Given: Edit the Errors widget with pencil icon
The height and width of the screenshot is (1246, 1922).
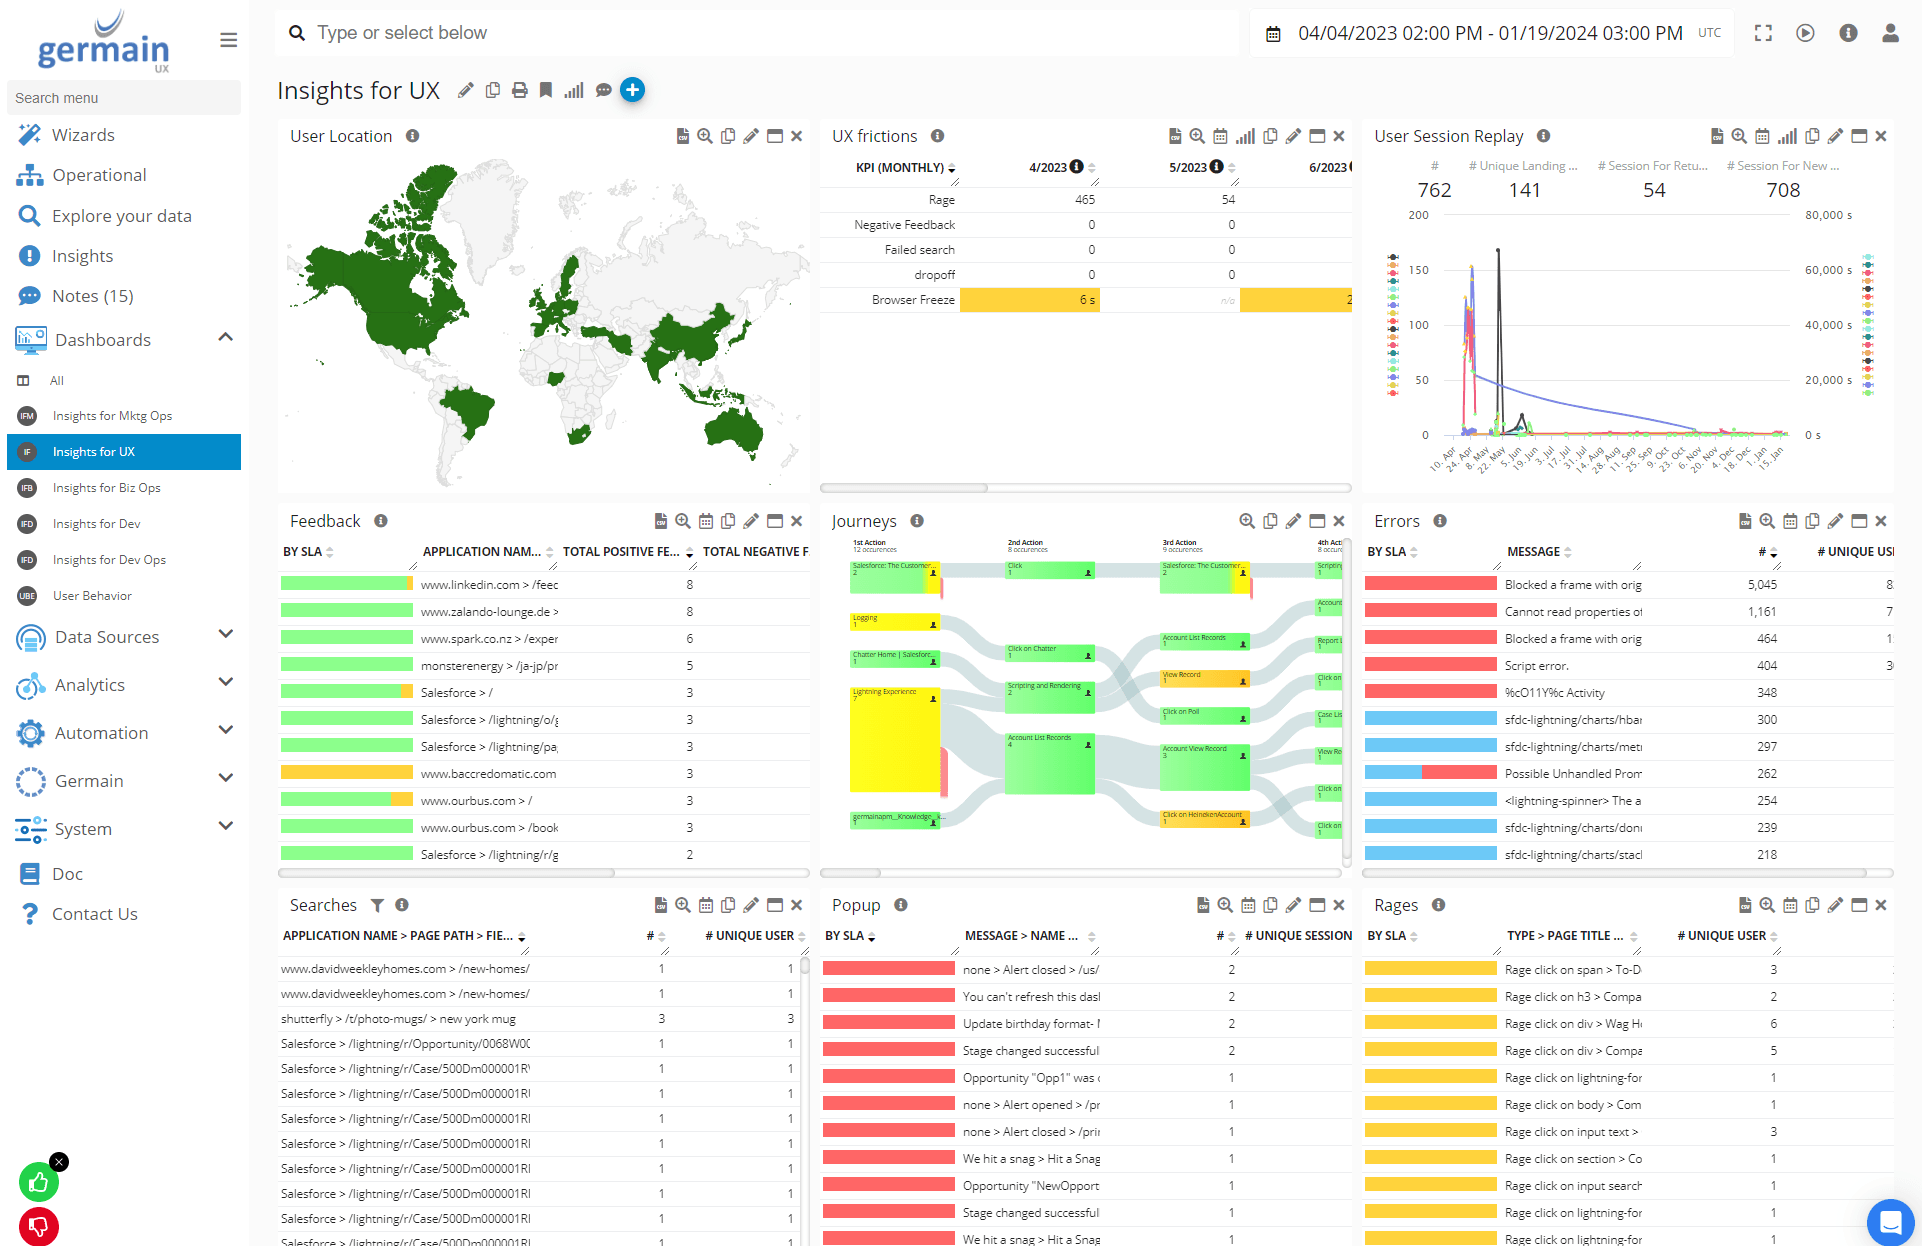Looking at the screenshot, I should [1835, 521].
